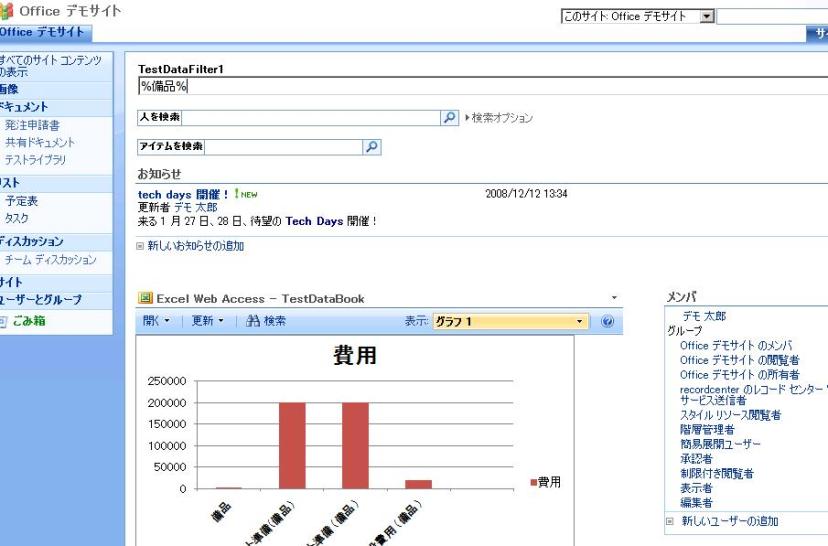
Task: Open ディスカッション section heading
Action: click(32, 241)
